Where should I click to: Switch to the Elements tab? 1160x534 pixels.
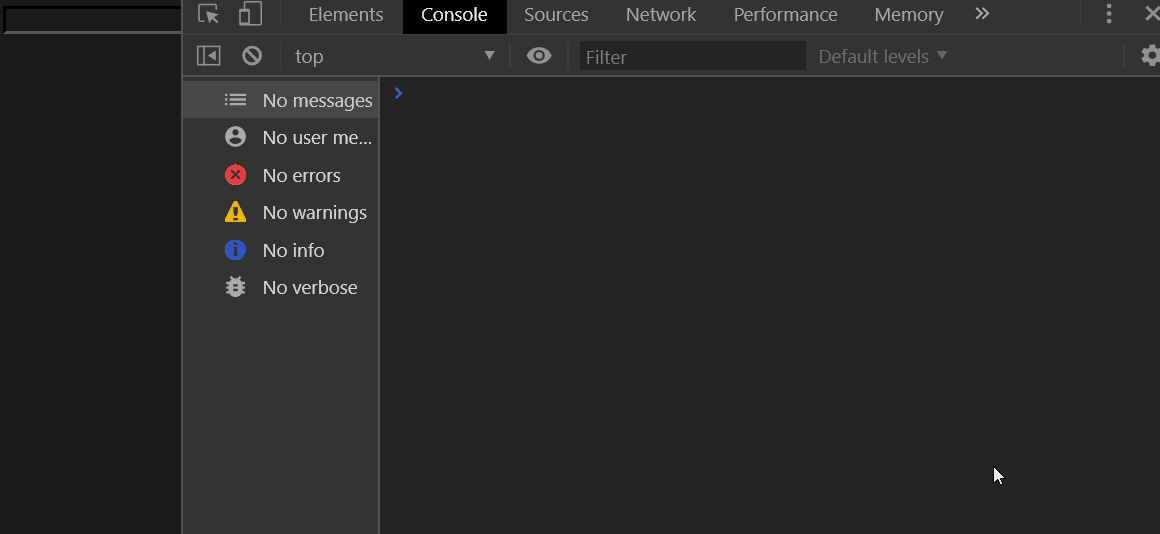pyautogui.click(x=346, y=15)
